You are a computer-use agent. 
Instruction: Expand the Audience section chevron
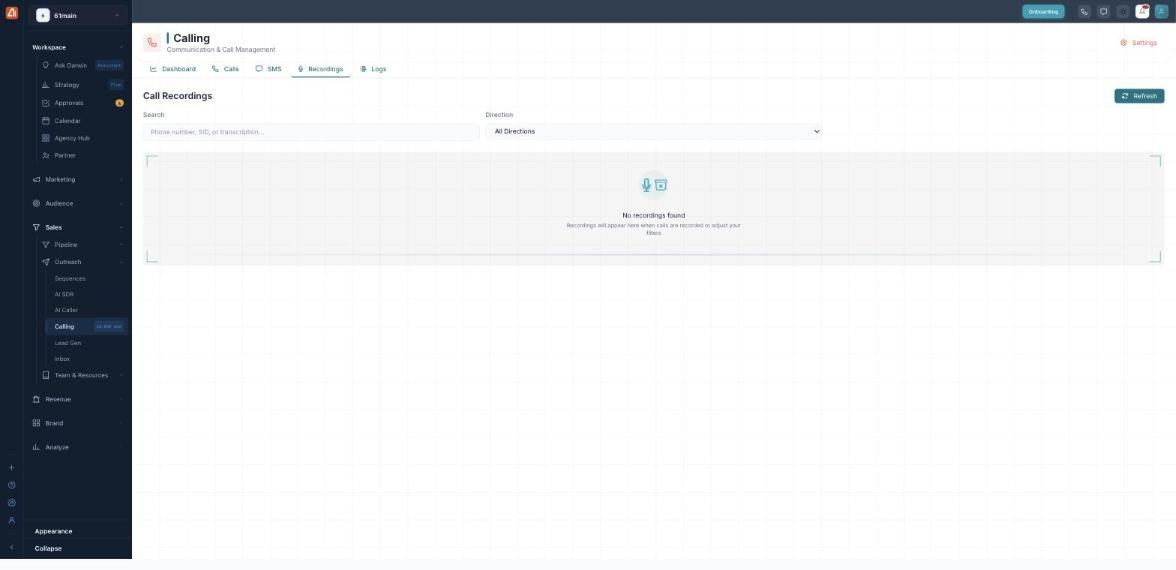pyautogui.click(x=121, y=203)
